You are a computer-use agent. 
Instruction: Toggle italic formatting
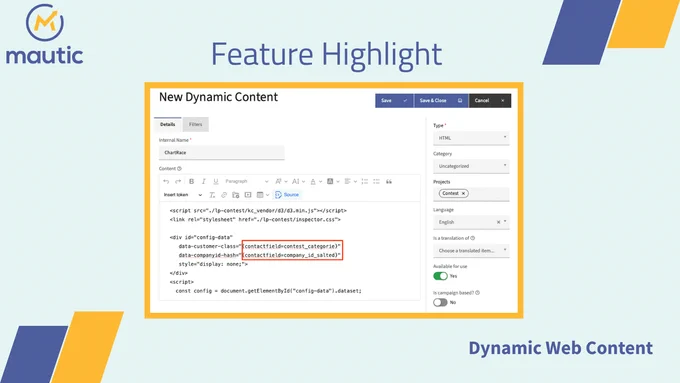(x=203, y=181)
